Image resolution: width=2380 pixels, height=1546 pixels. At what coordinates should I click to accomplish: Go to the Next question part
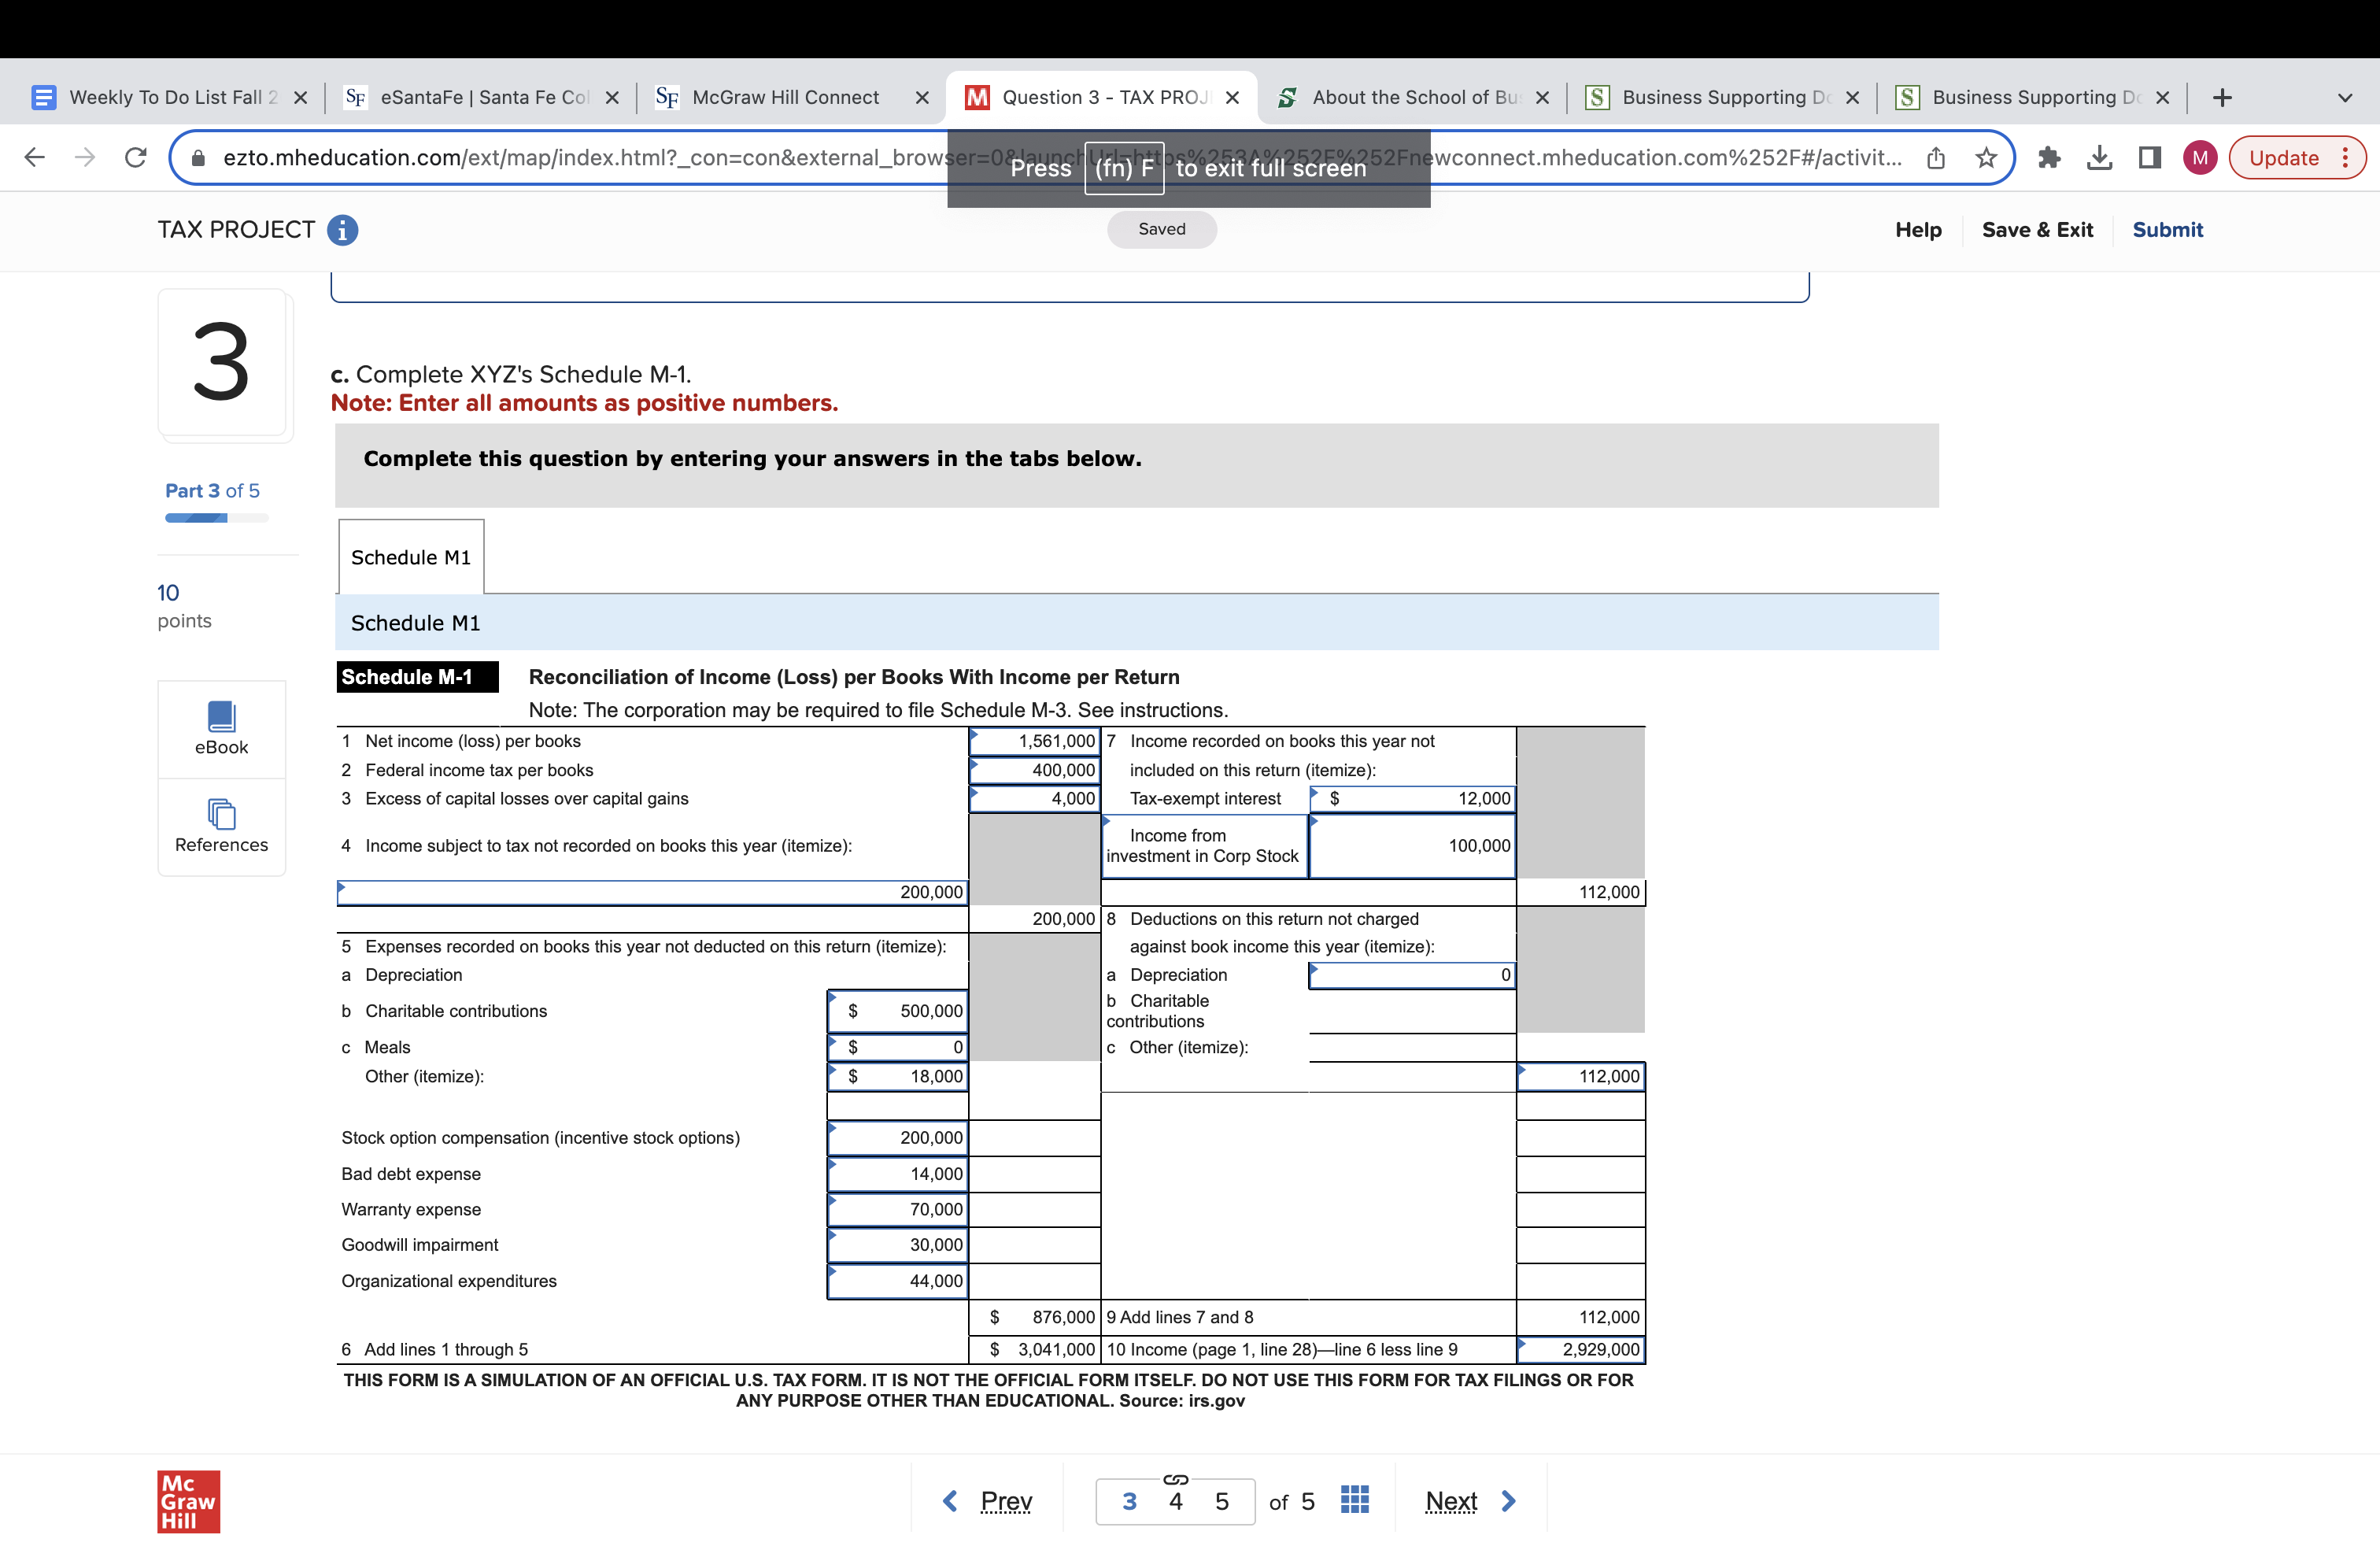coord(1469,1500)
